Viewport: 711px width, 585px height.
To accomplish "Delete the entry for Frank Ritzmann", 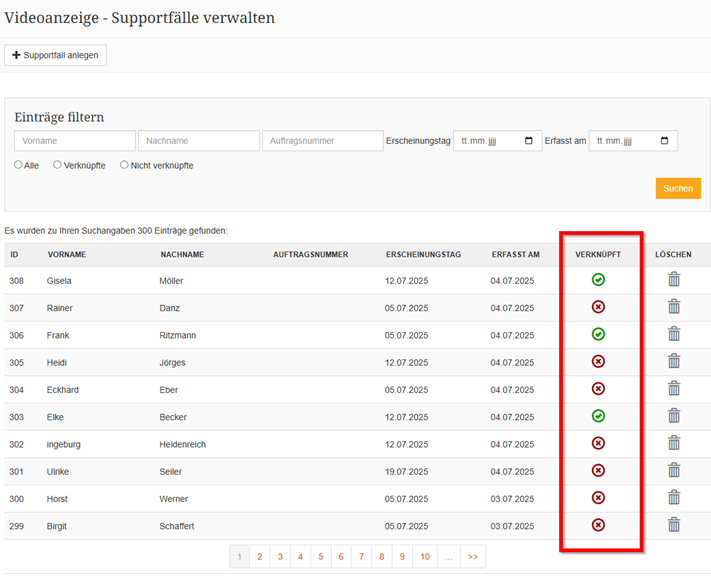I will [x=674, y=334].
